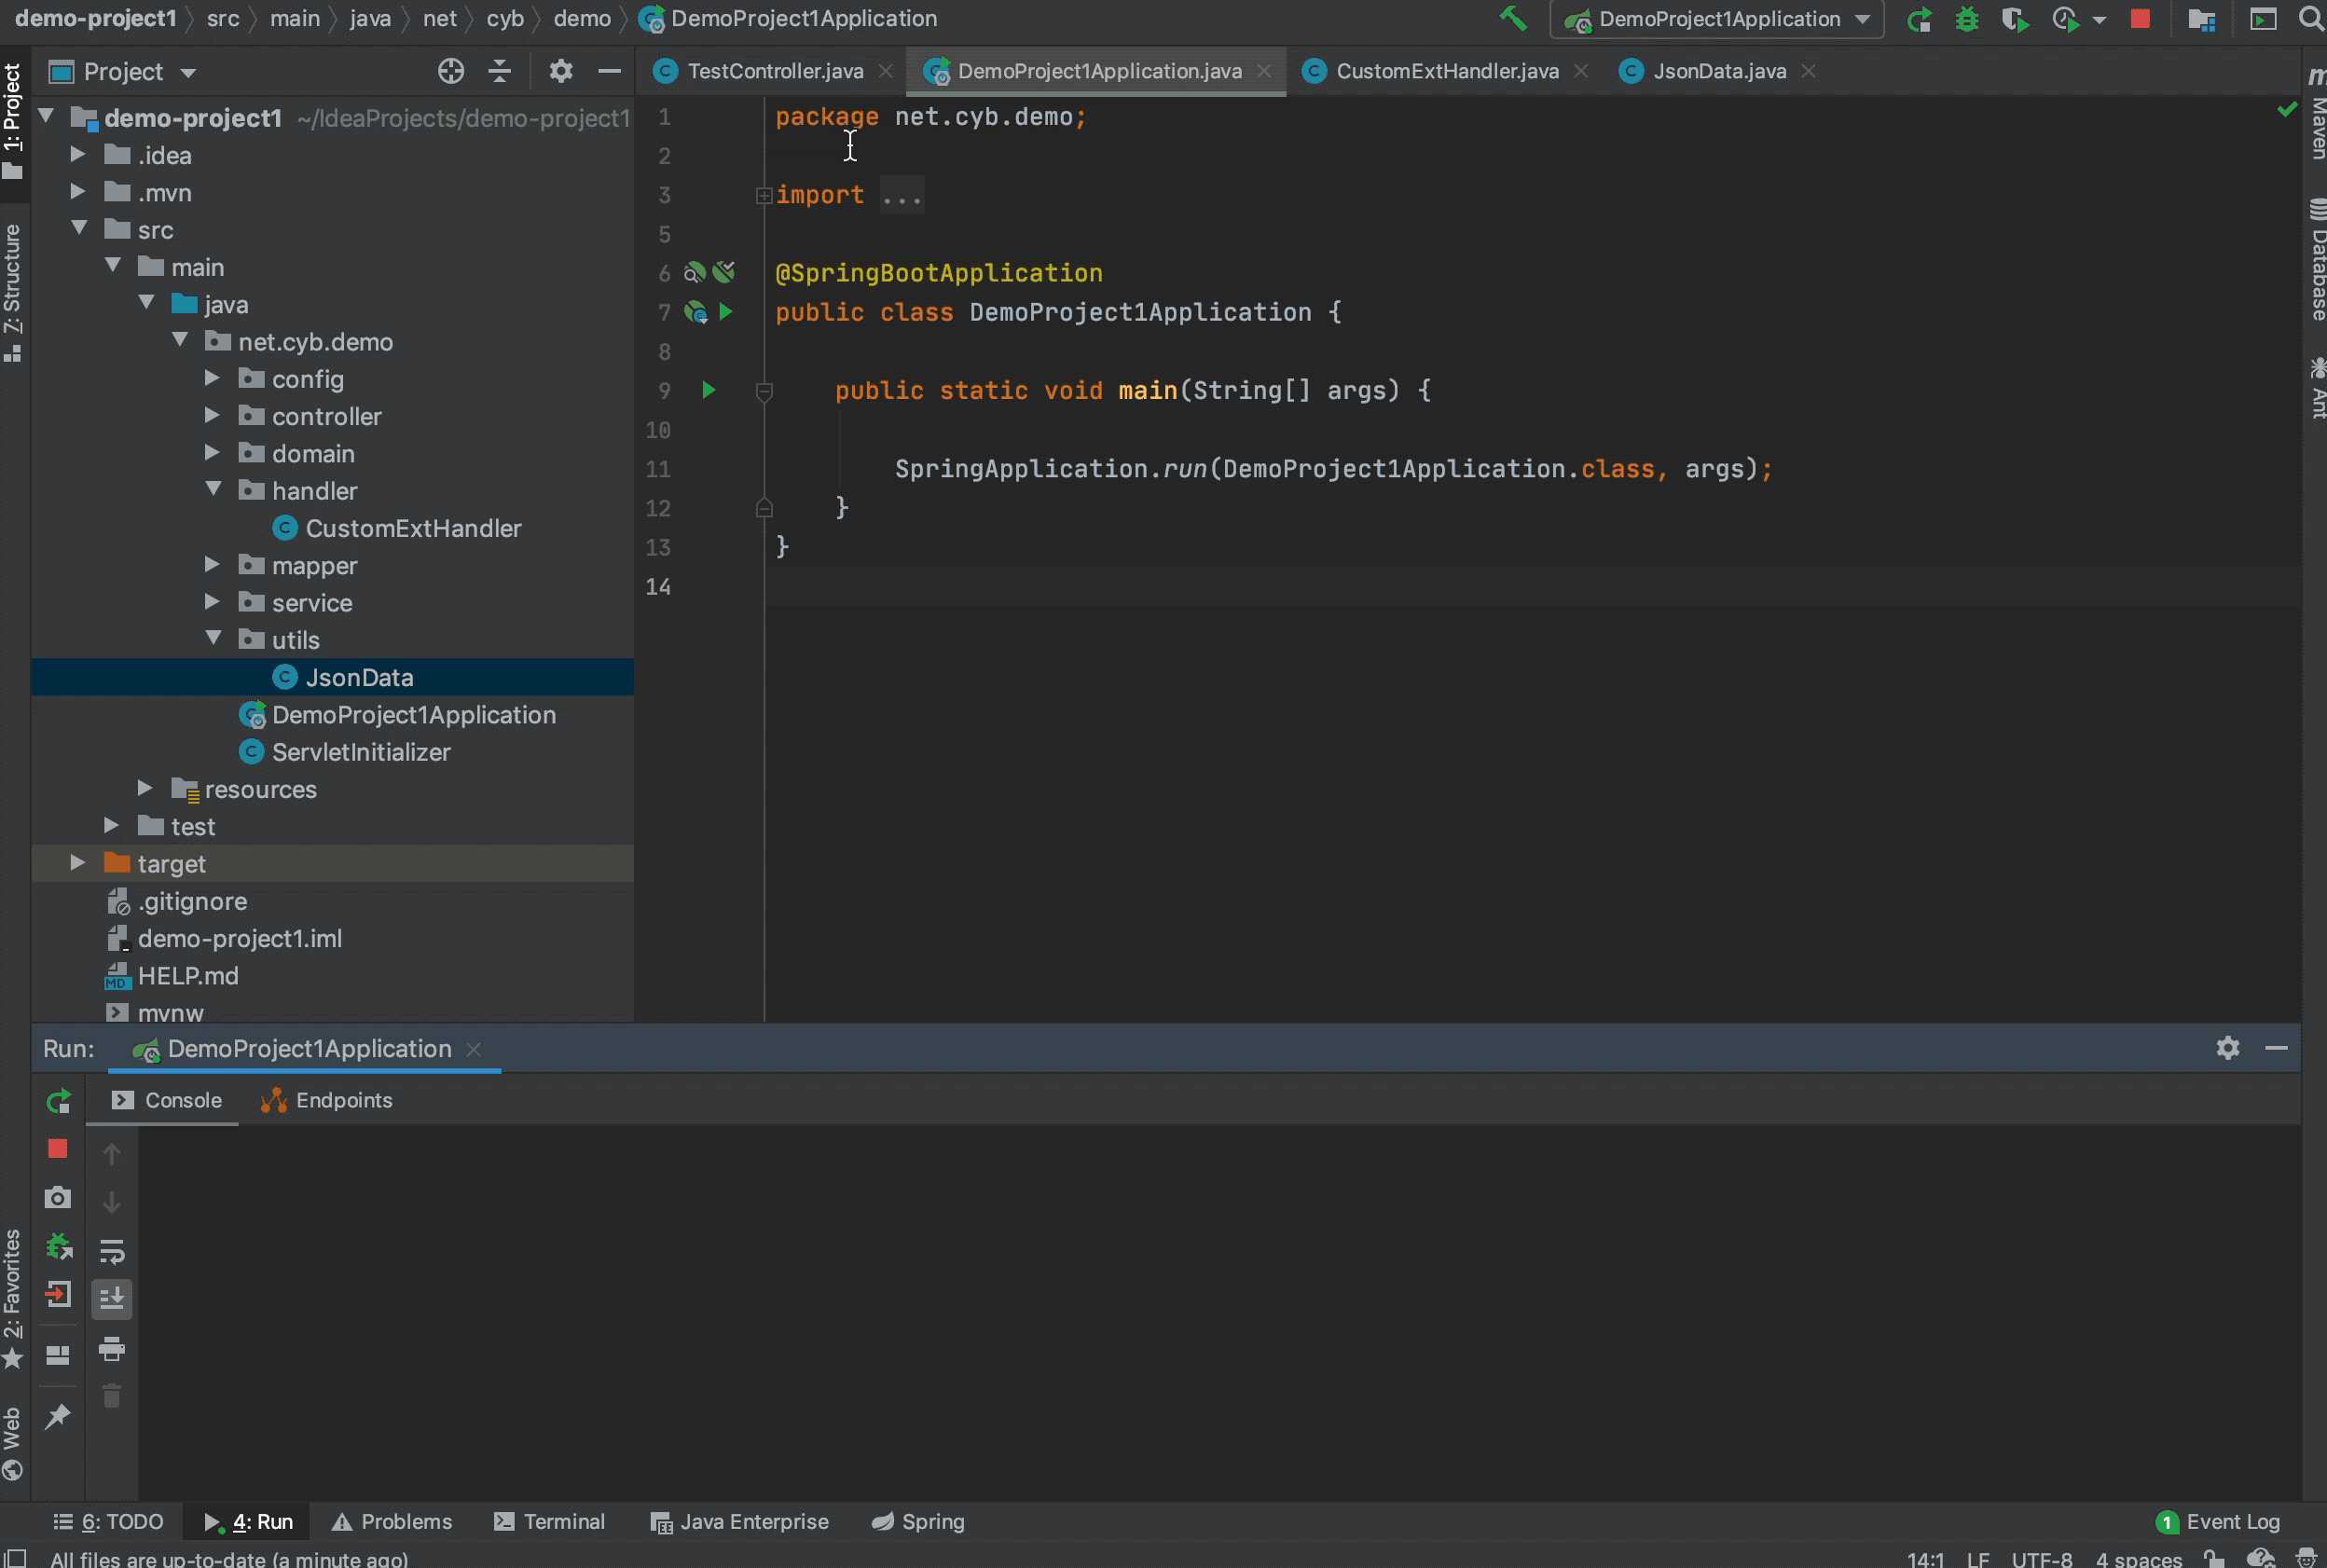The image size is (2327, 1568).
Task: Open Run panel settings gear
Action: coord(2227,1048)
